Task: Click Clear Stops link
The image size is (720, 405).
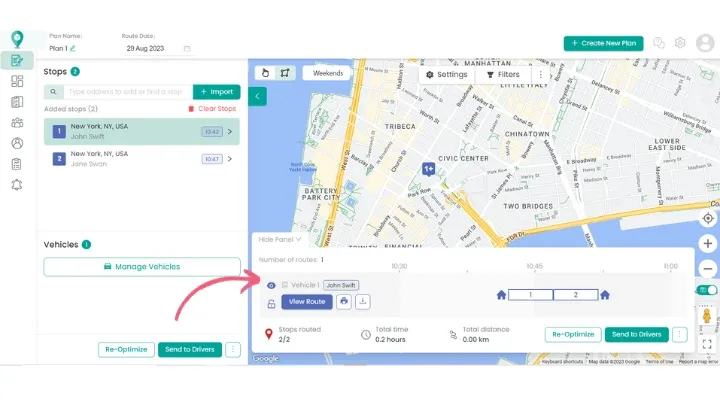Action: point(212,109)
